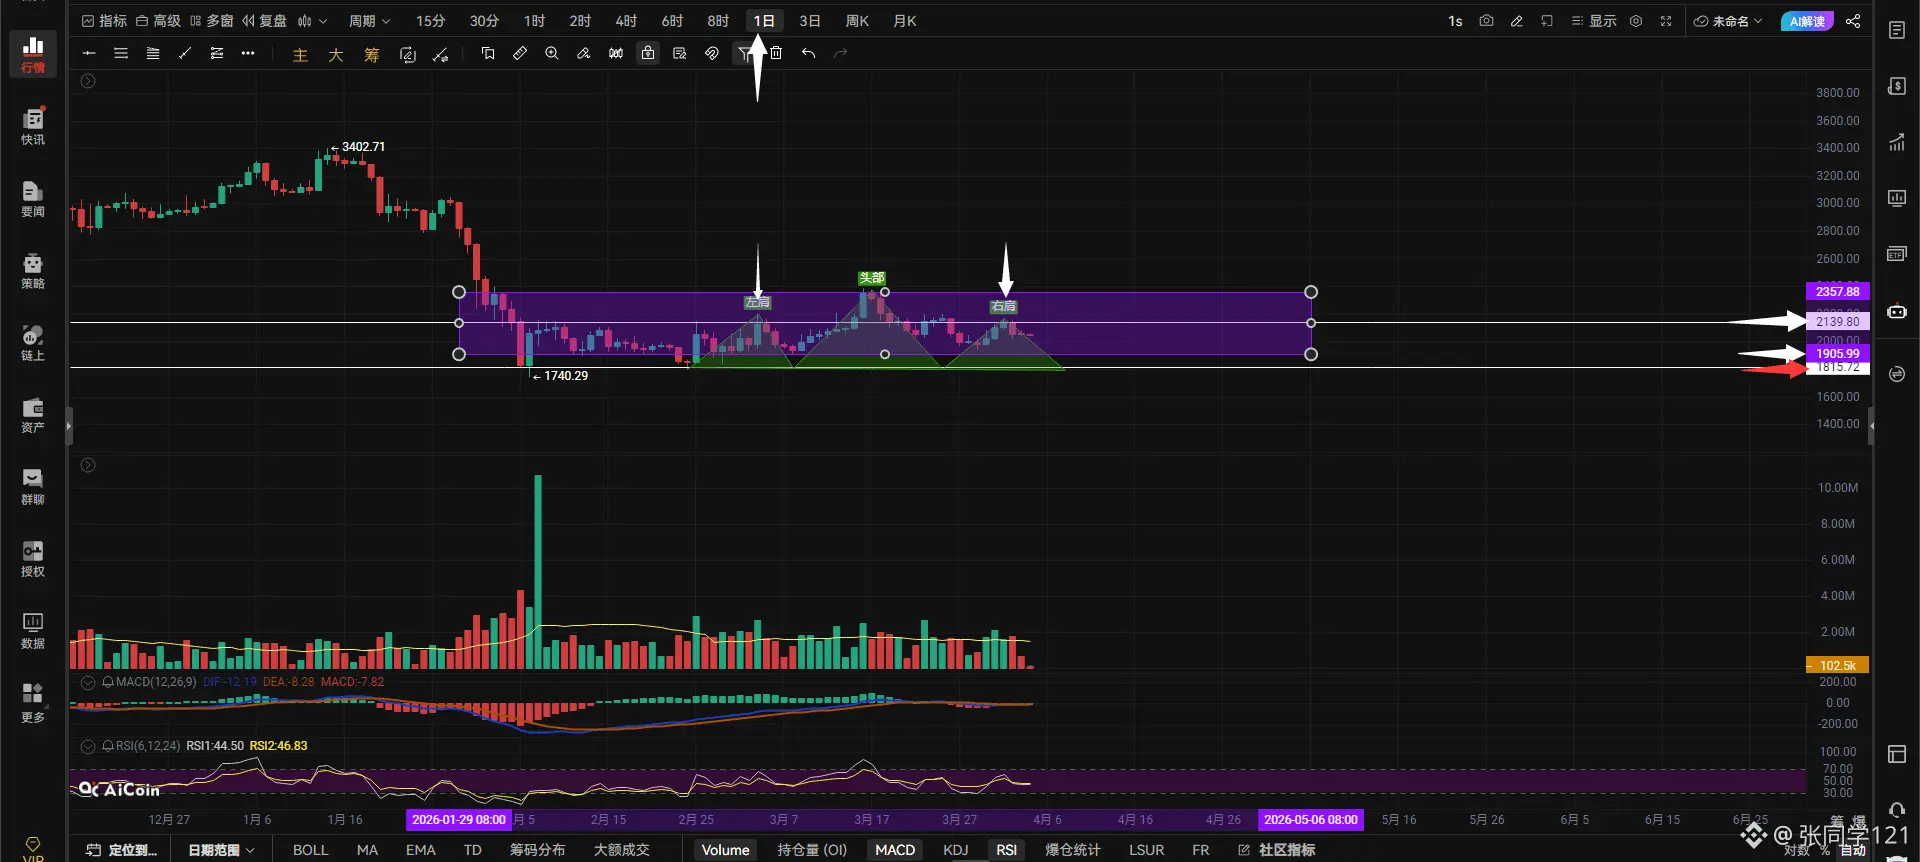The image size is (1920, 862).
Task: Open the 行情 market section in sidebar
Action: click(x=33, y=54)
